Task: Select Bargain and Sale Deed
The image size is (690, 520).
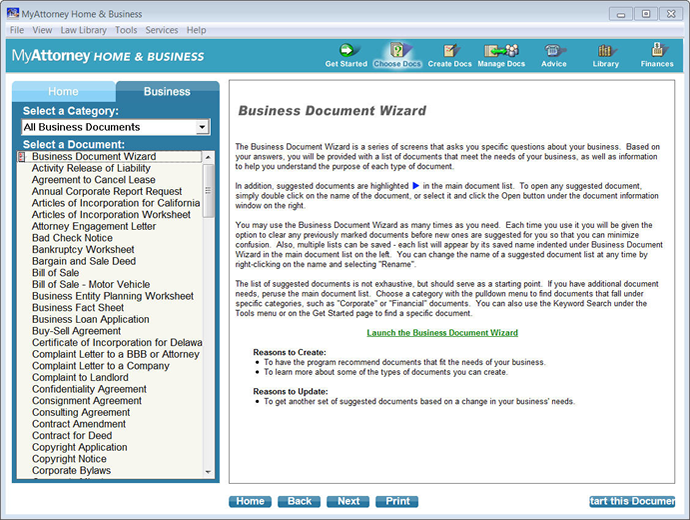Action: click(84, 261)
